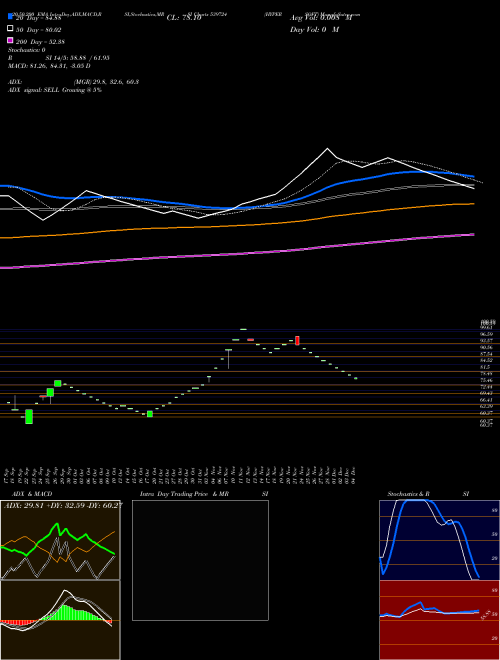Image resolution: width=500 pixels, height=660 pixels.
Task: Open the blue stochastics chart panel
Action: coord(439,540)
